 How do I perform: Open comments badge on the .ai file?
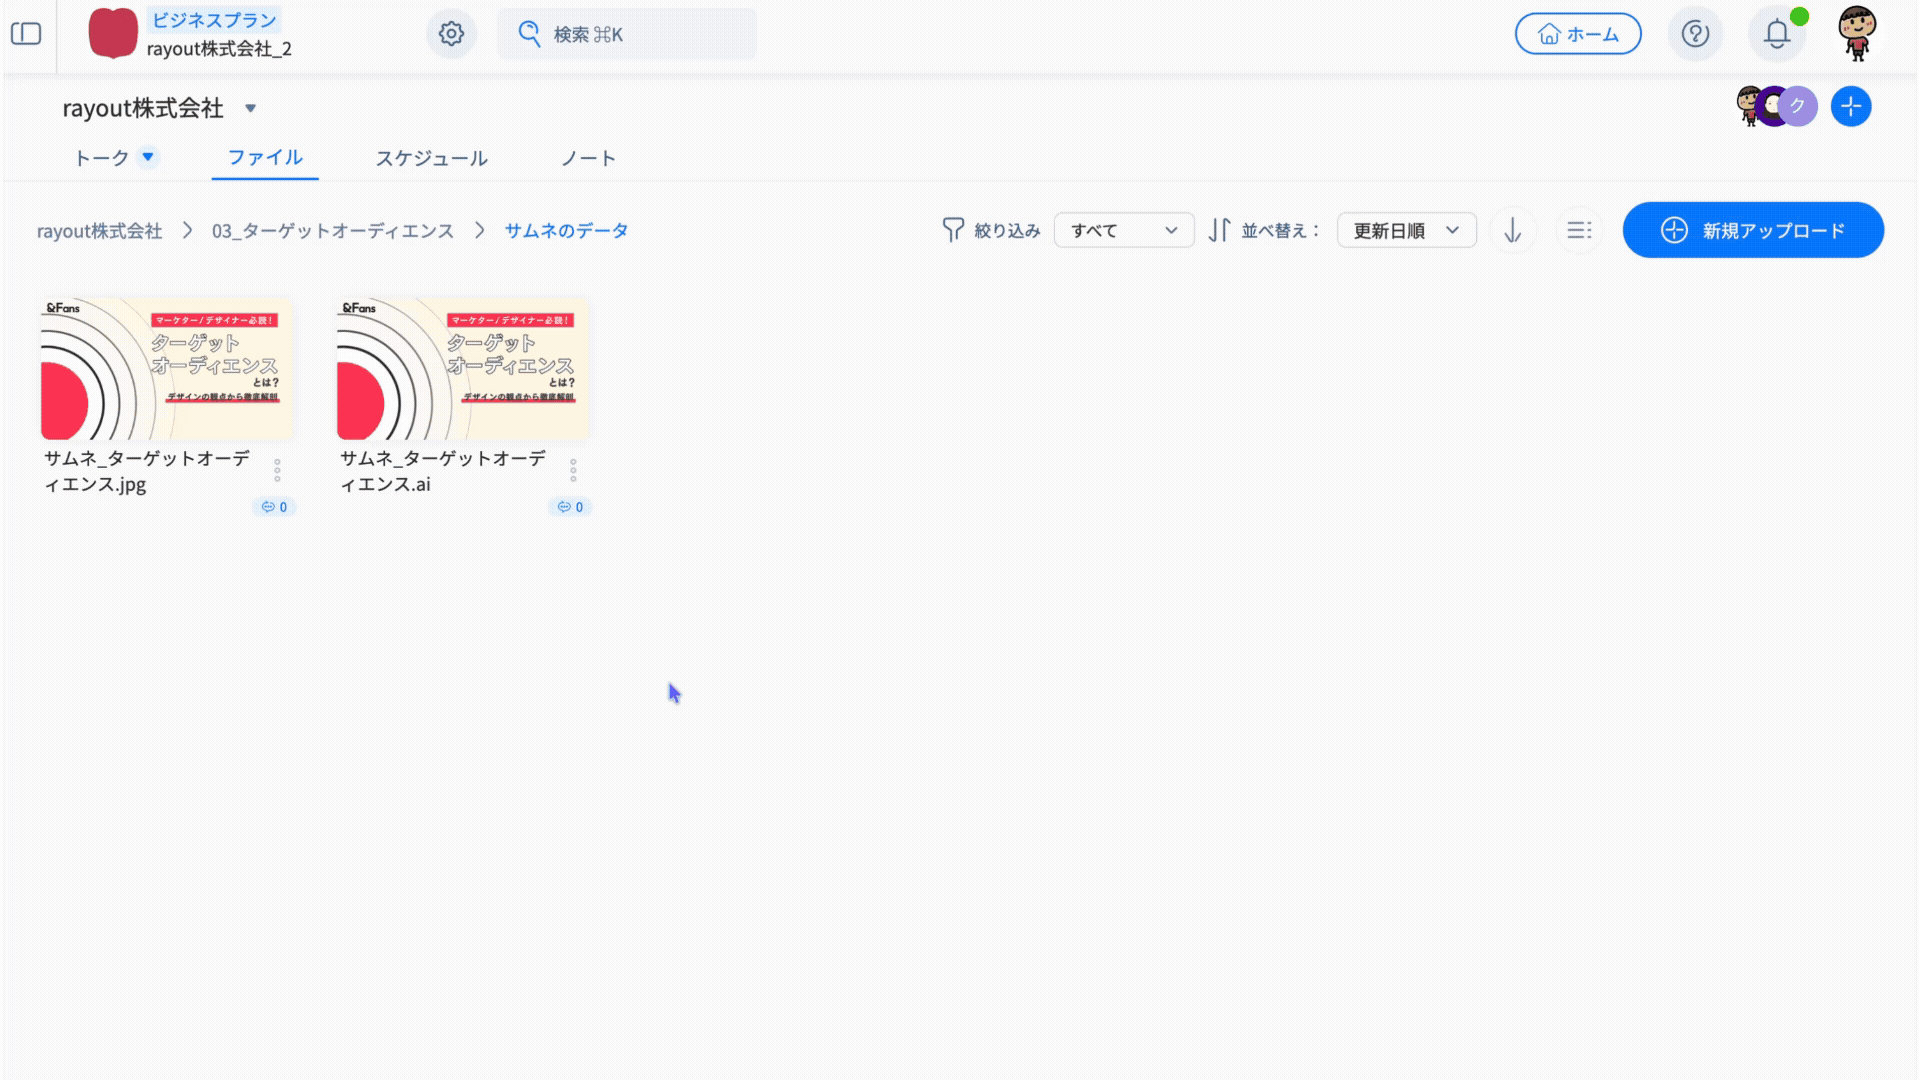(570, 507)
